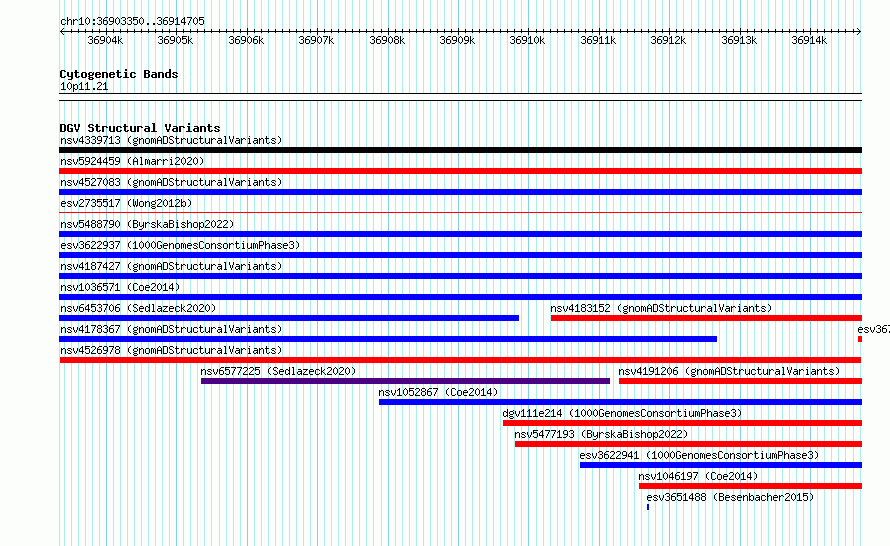Click the 36912k ruler position
The width and height of the screenshot is (890, 546).
668,40
